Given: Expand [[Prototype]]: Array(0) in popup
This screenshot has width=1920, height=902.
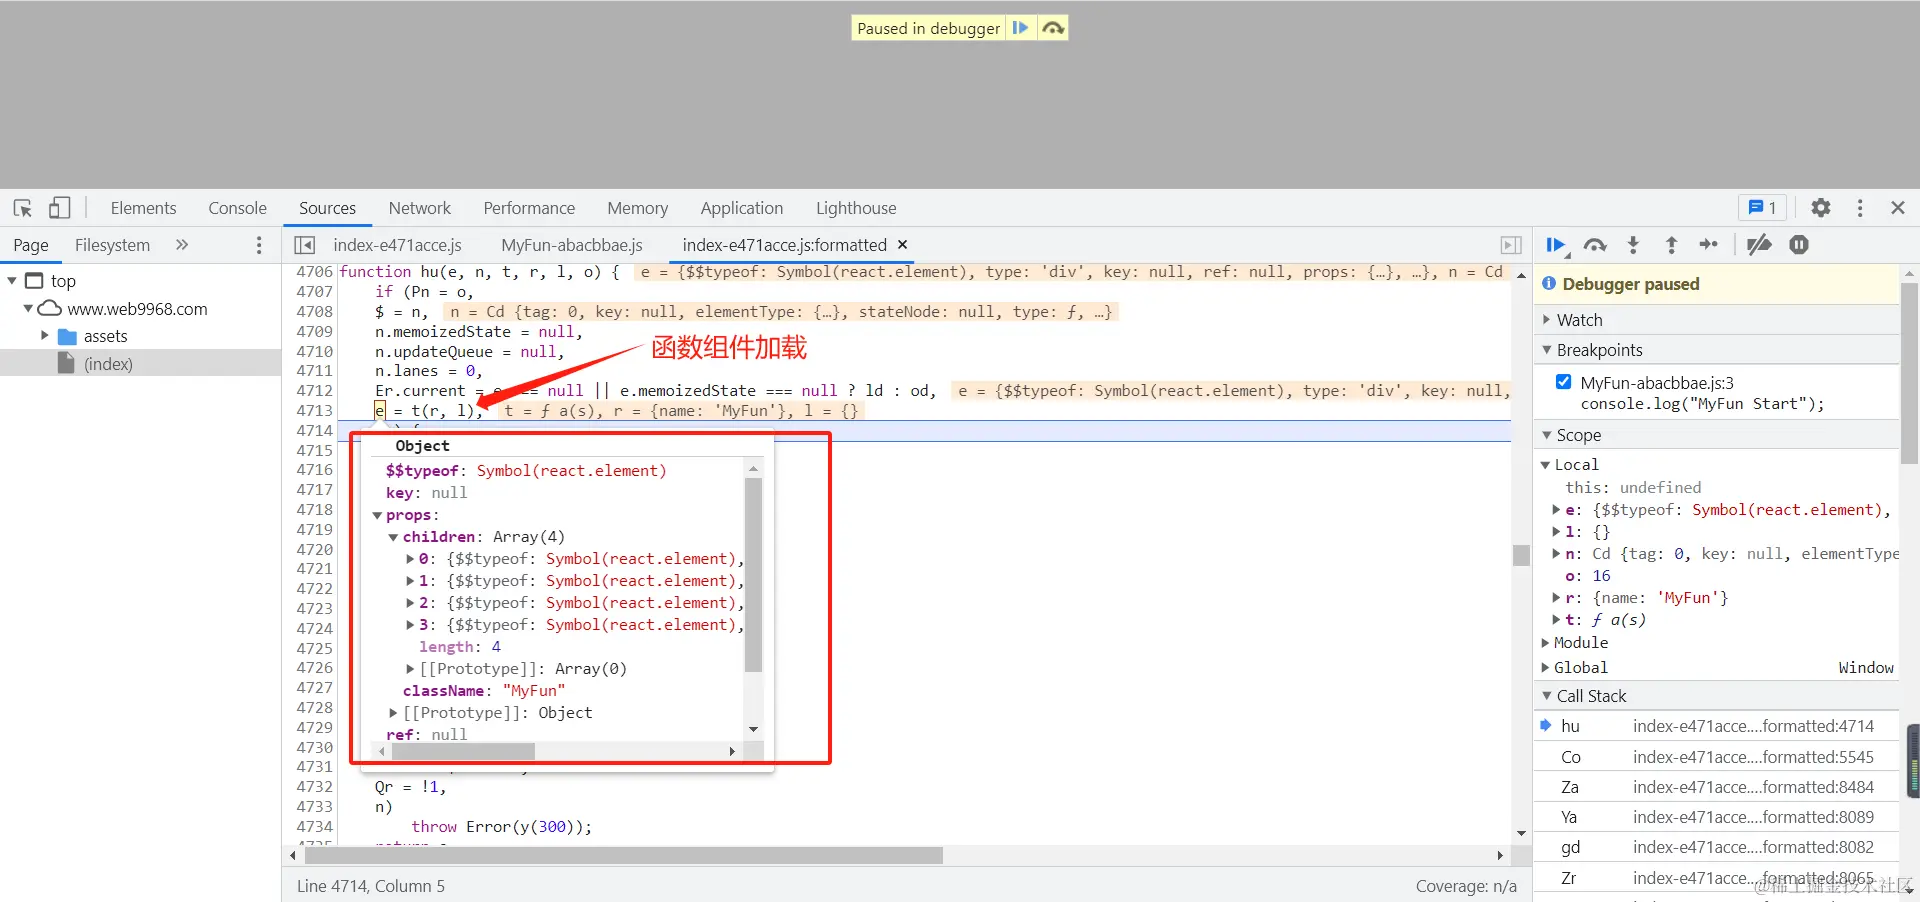Looking at the screenshot, I should click(410, 669).
